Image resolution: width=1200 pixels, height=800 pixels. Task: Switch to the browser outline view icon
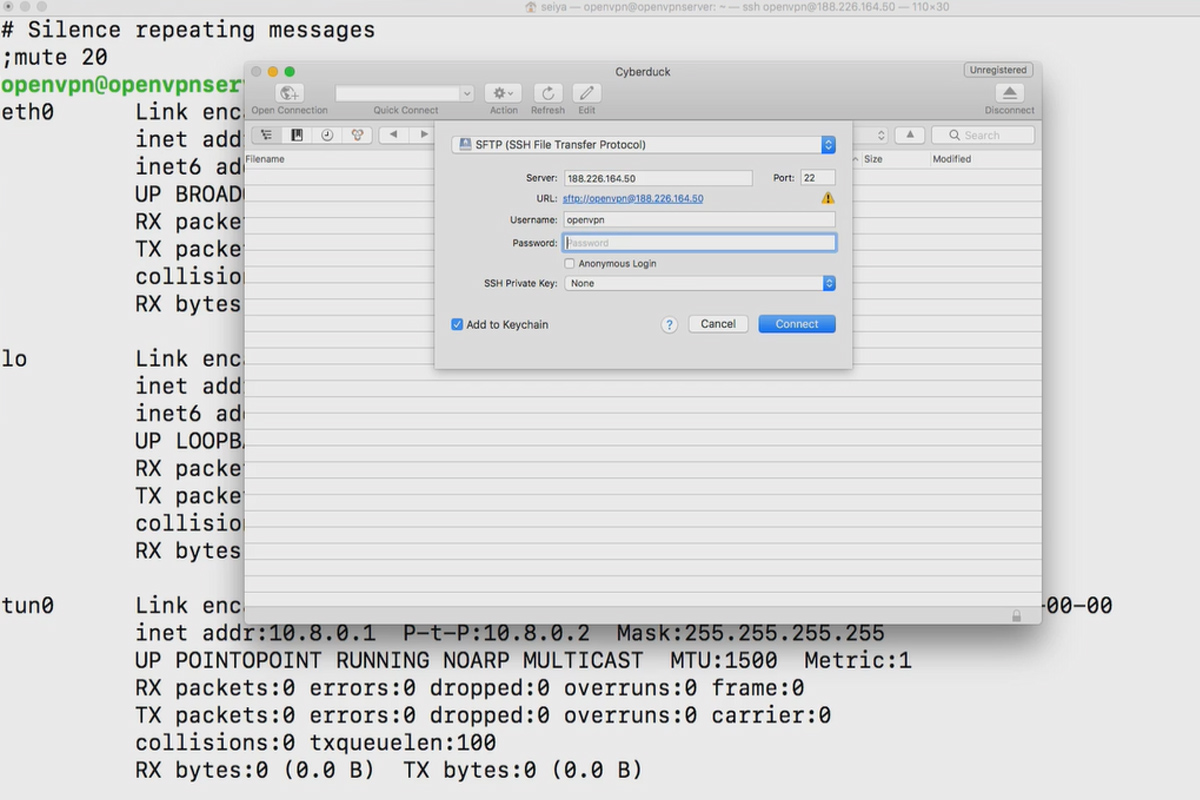point(266,135)
